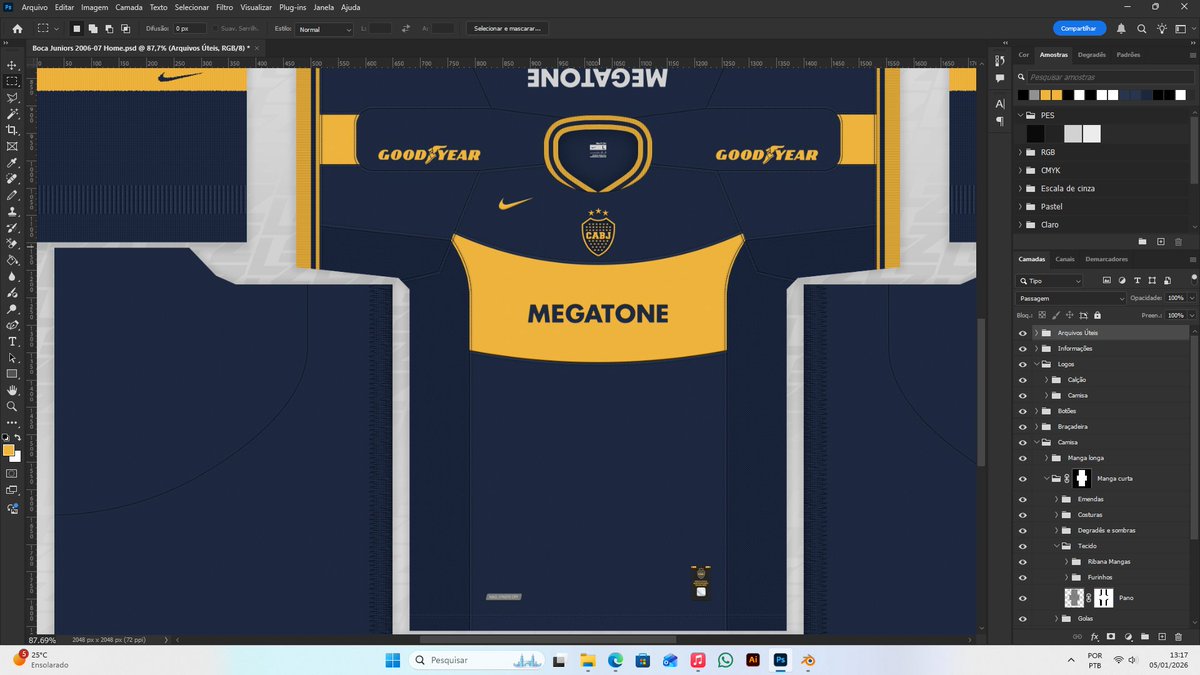Pick the yellow foreground color swatch
The image size is (1200, 675).
(x=9, y=450)
